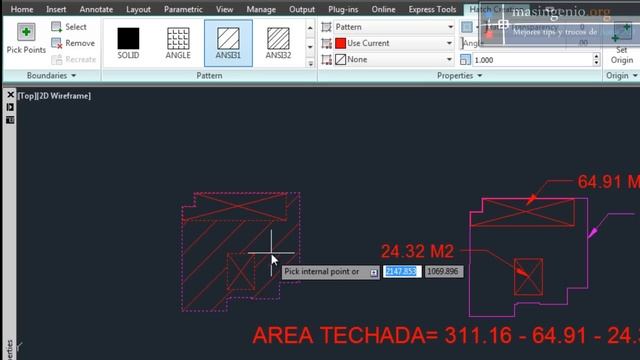
Task: Click the Remove boundary objects icon
Action: click(56, 43)
